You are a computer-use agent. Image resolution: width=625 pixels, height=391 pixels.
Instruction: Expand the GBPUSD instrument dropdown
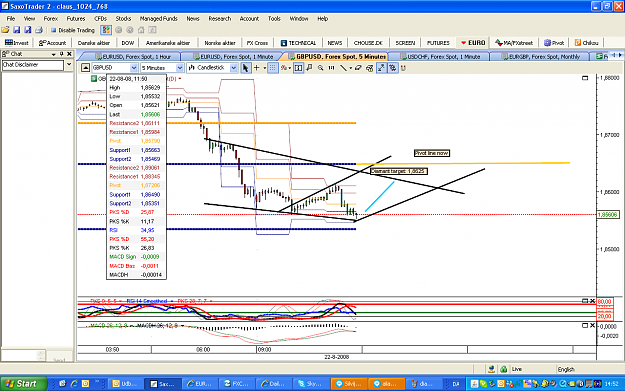134,68
